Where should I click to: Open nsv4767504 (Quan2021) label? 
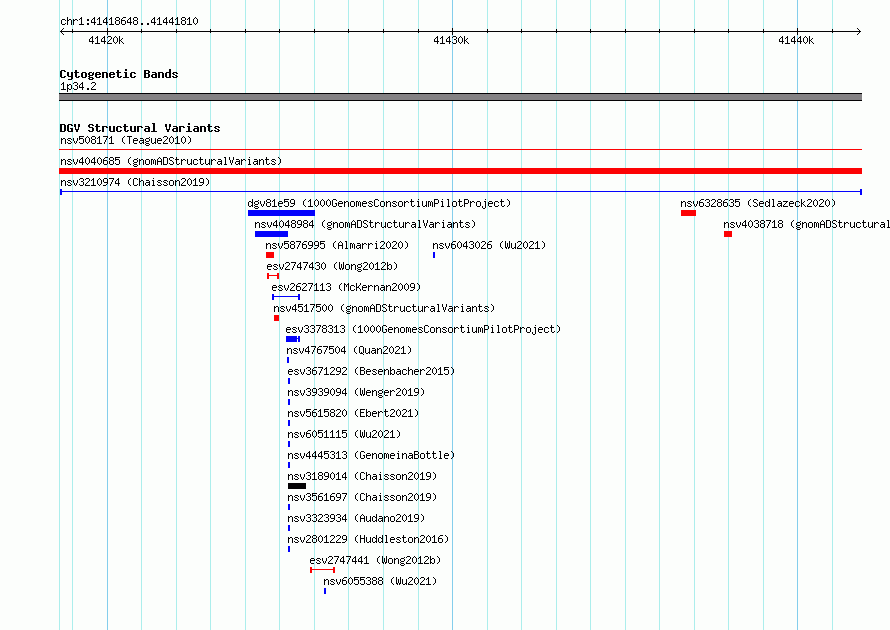click(x=349, y=350)
